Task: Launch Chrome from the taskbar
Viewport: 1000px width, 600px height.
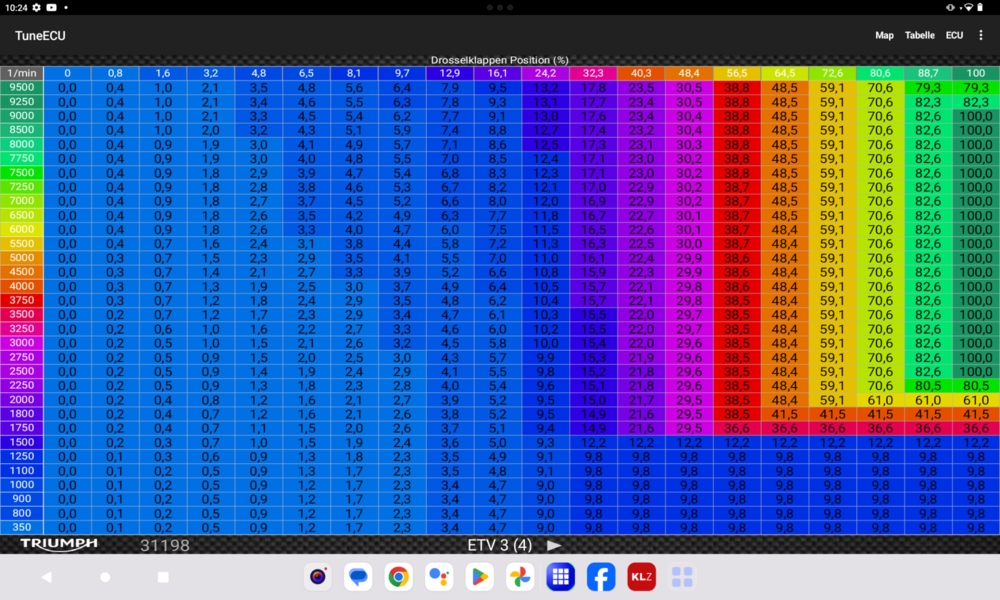Action: [x=399, y=577]
